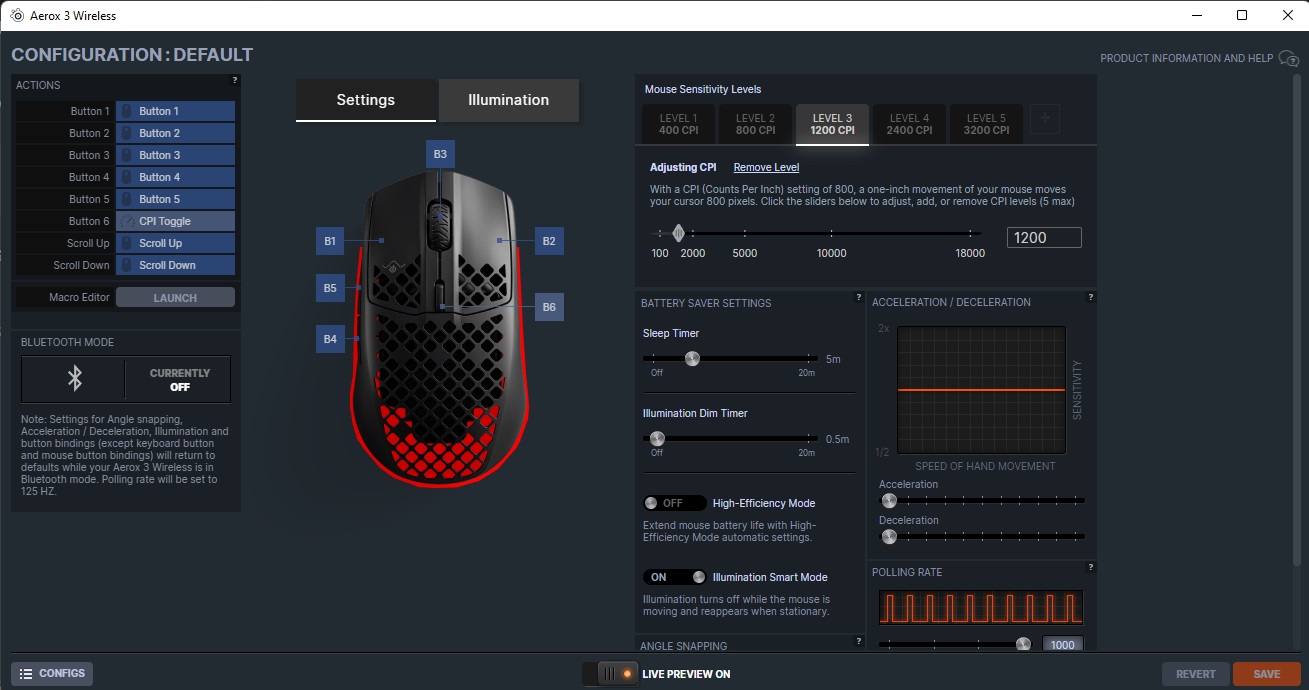Toggle Bluetooth mode currently OFF
Screen dimensions: 1309x690
tap(179, 380)
